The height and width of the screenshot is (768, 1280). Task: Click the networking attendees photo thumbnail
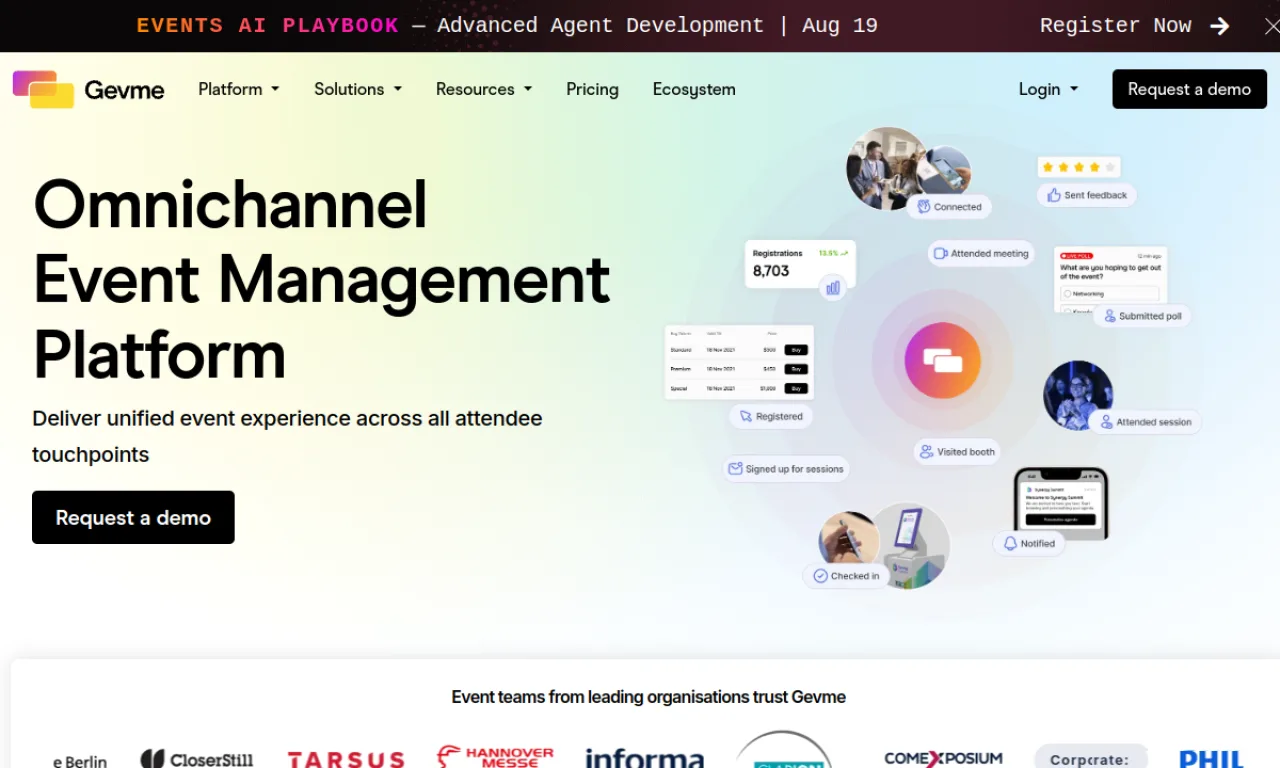(888, 168)
